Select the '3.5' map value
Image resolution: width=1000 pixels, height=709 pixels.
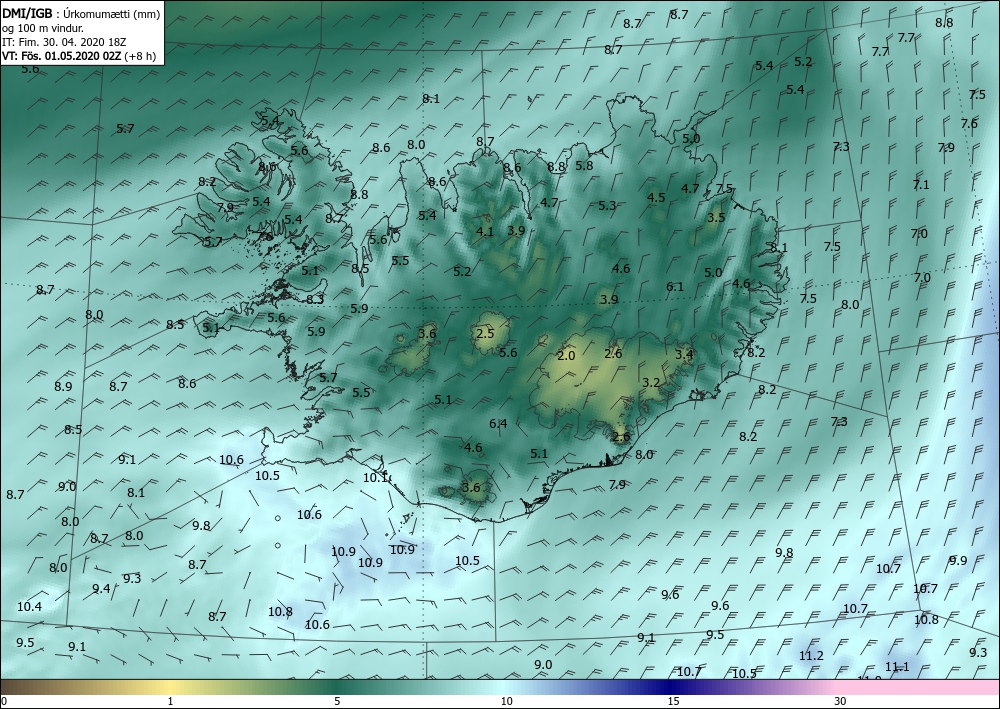click(716, 217)
